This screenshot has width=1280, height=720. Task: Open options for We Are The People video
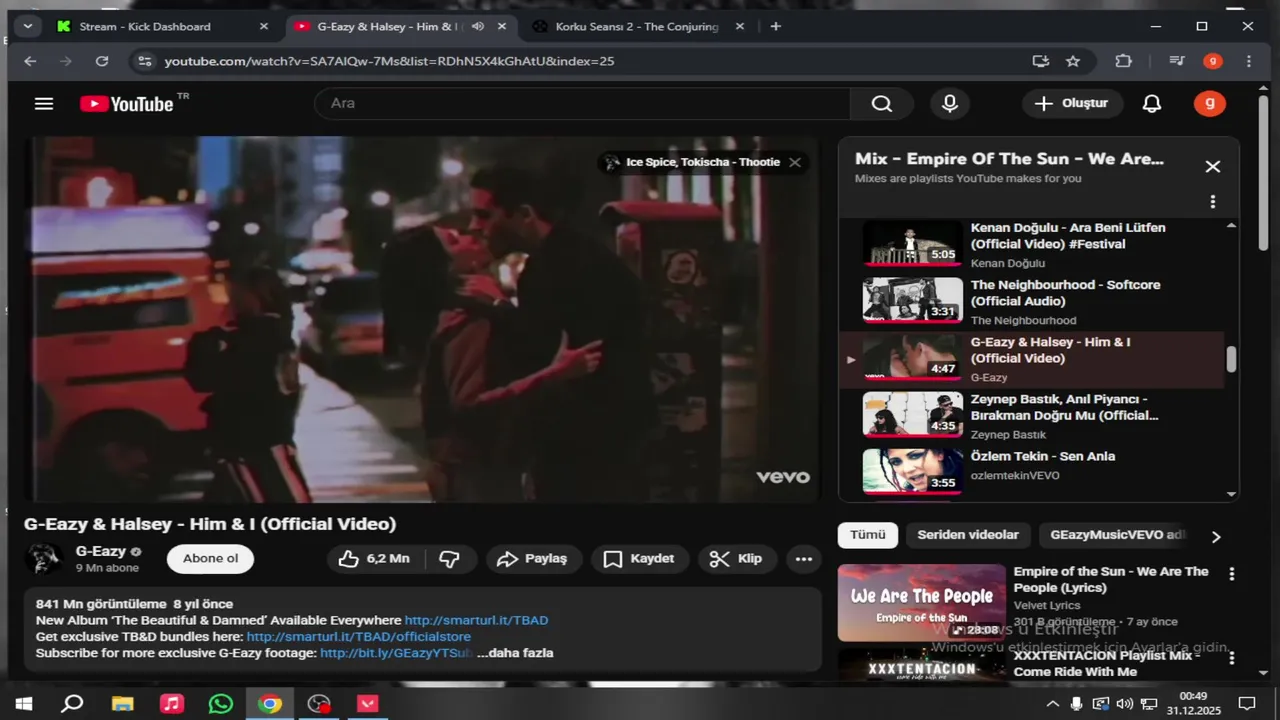1231,574
